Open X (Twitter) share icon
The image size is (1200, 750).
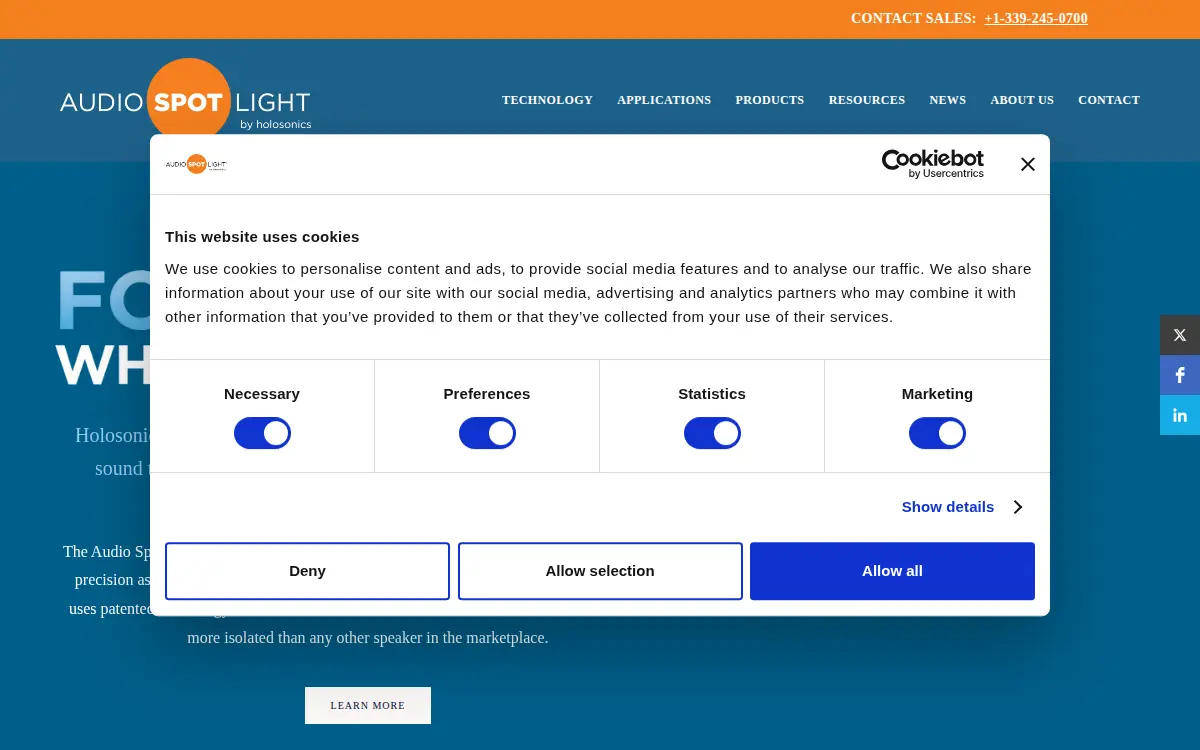1180,335
